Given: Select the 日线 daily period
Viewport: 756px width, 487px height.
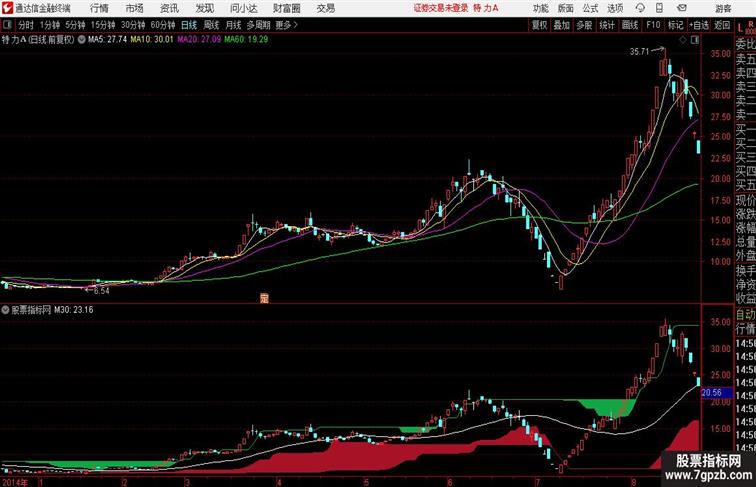Looking at the screenshot, I should (189, 25).
